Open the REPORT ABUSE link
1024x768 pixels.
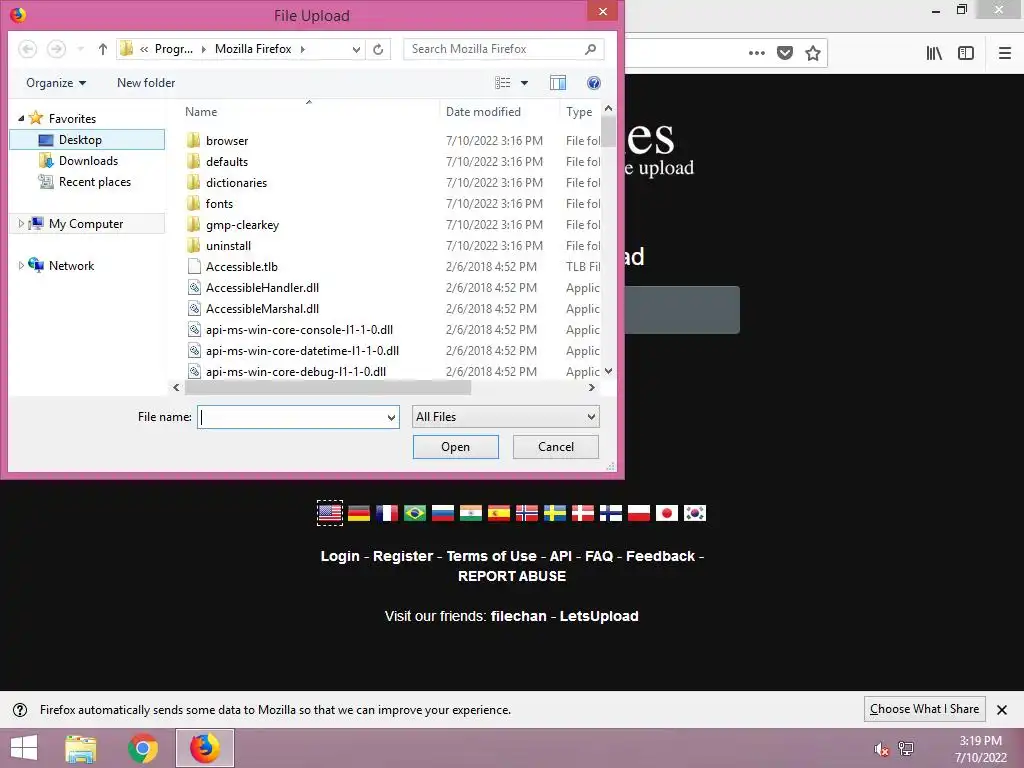[x=512, y=577]
